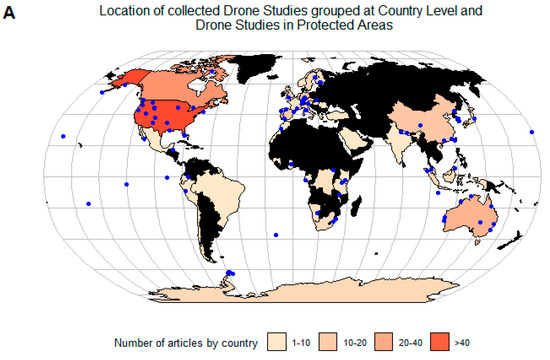Click the 10-20 articles legend swatch
Viewport: 550px width, 360px height.
328,342
